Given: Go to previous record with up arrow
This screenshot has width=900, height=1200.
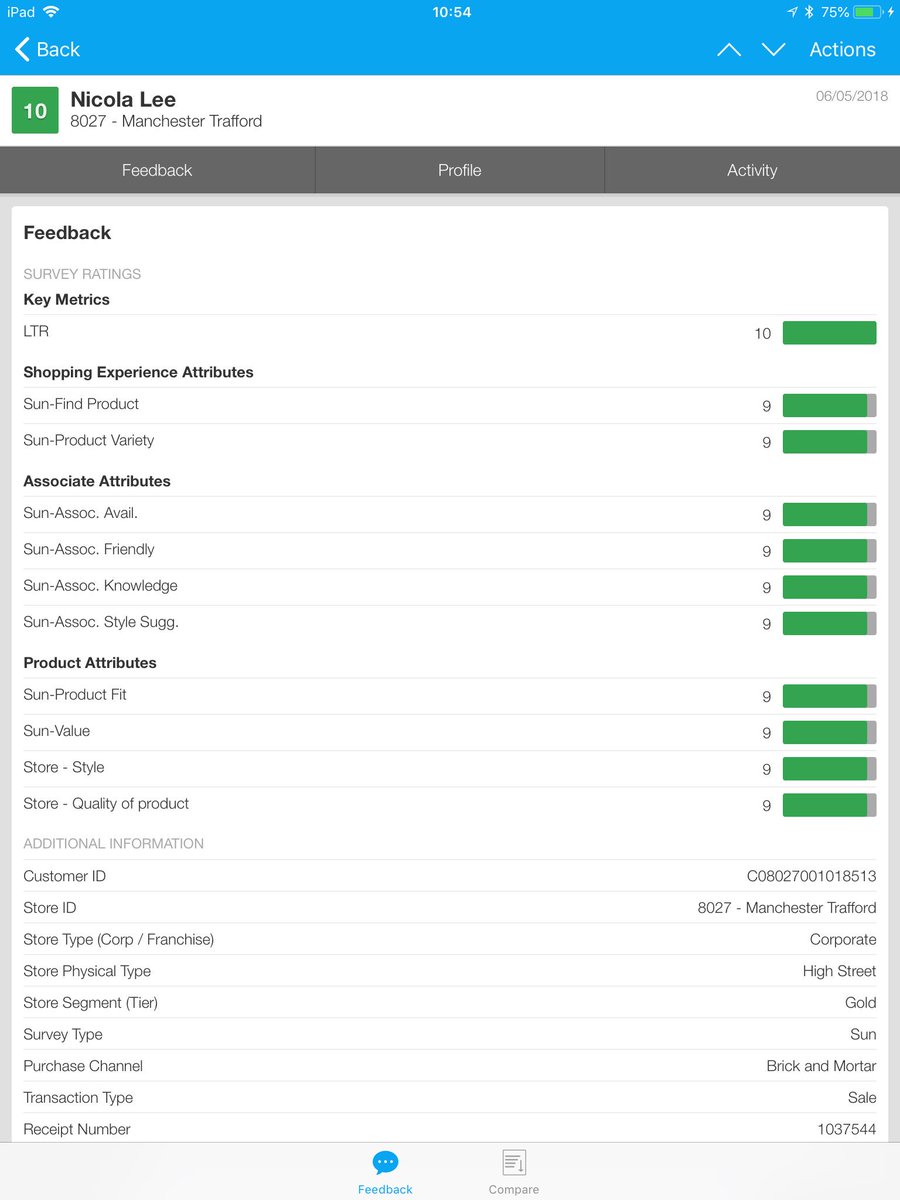Looking at the screenshot, I should [x=729, y=49].
